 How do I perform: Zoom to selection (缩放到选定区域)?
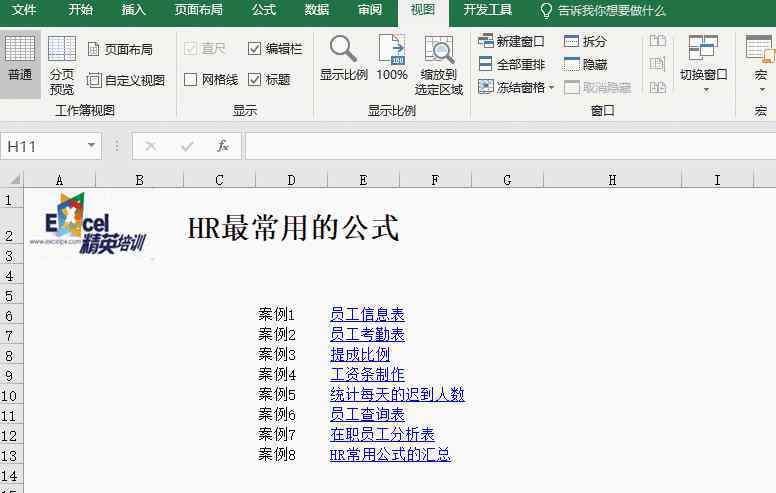click(x=439, y=64)
